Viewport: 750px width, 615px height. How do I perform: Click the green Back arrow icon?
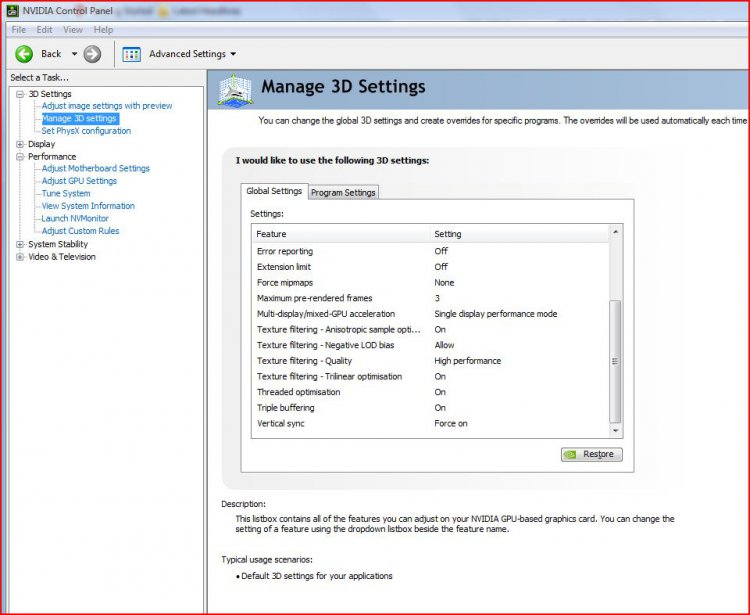tap(23, 54)
